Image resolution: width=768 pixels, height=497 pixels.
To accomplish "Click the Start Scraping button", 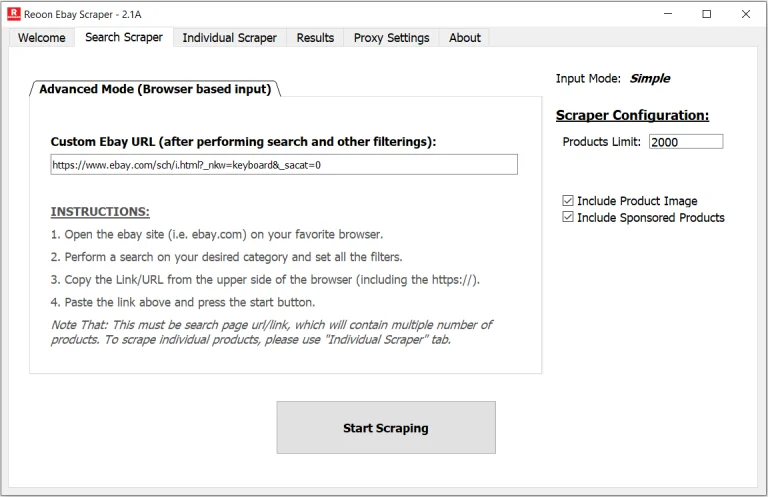I will click(x=386, y=427).
